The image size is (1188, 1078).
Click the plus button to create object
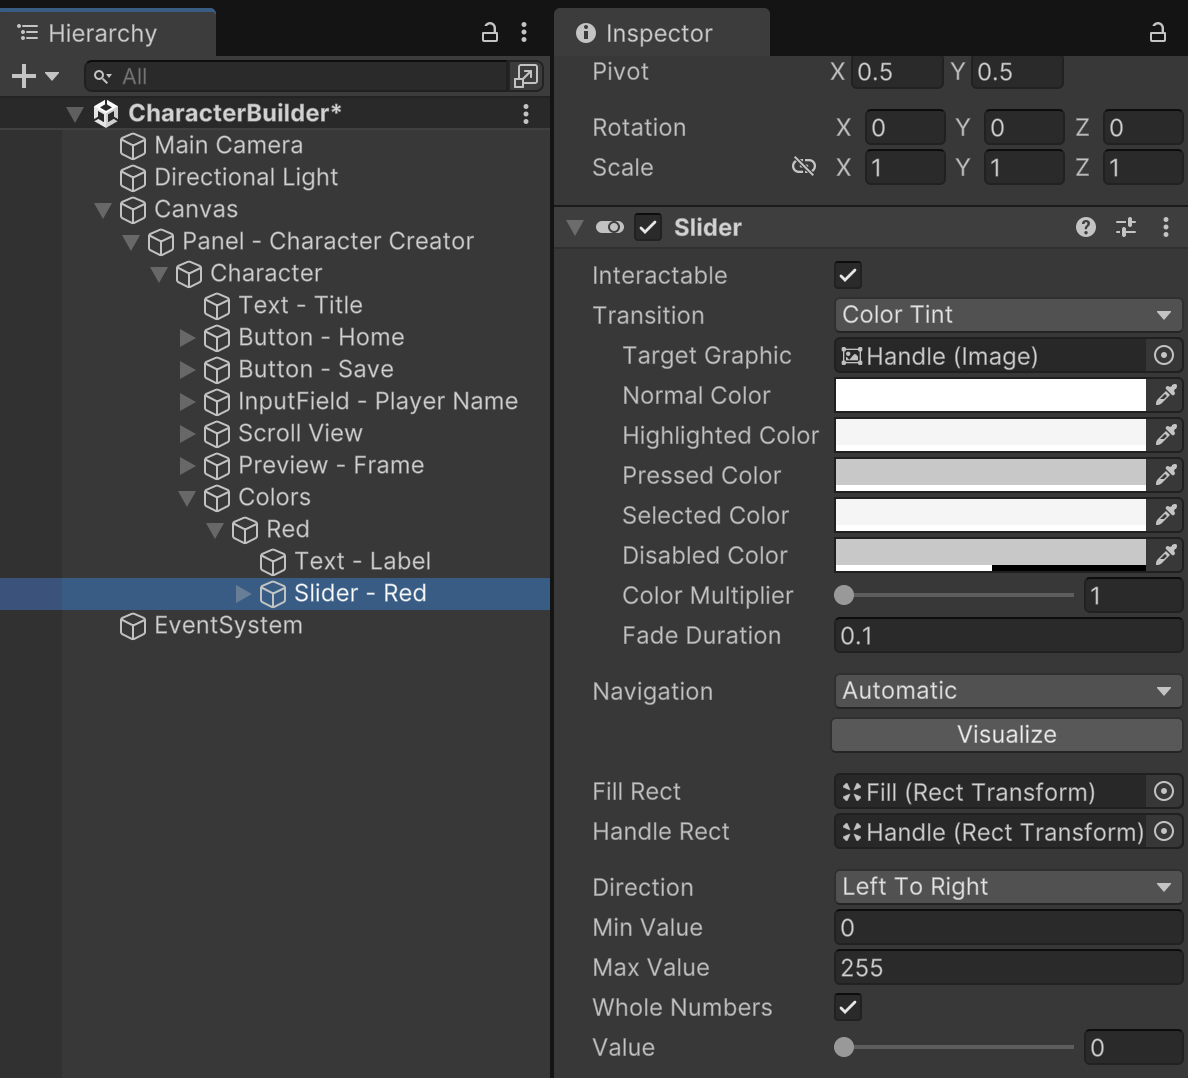tap(24, 76)
